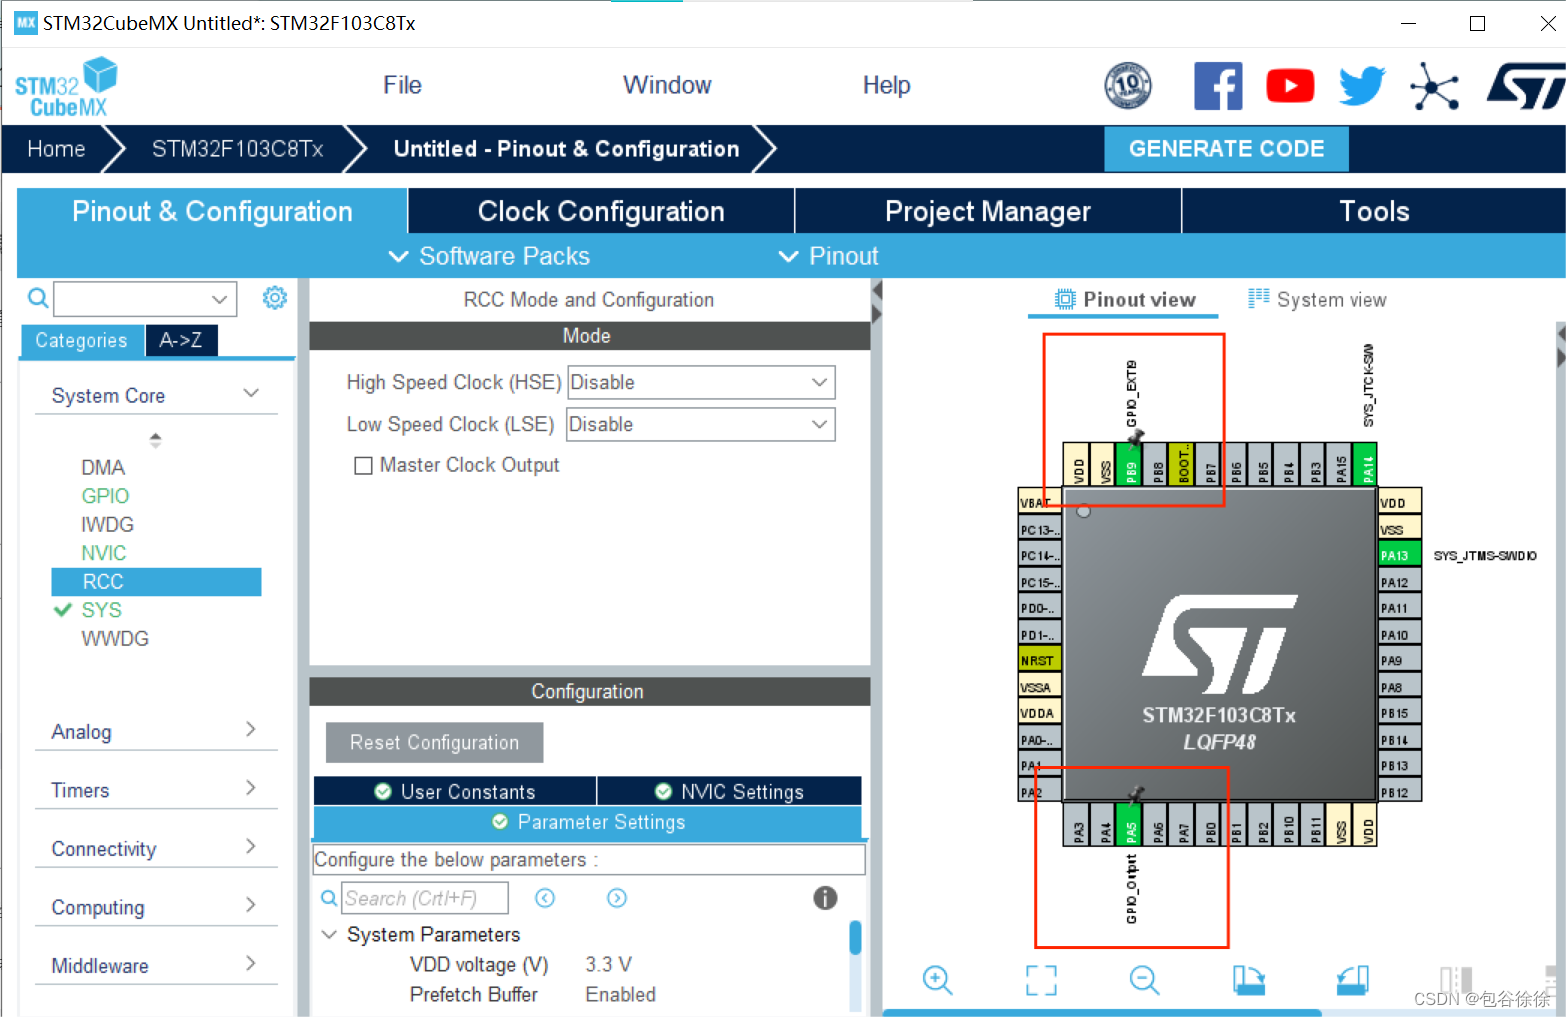The image size is (1566, 1017).
Task: Click the 10 years anniversary badge
Action: pos(1128,86)
